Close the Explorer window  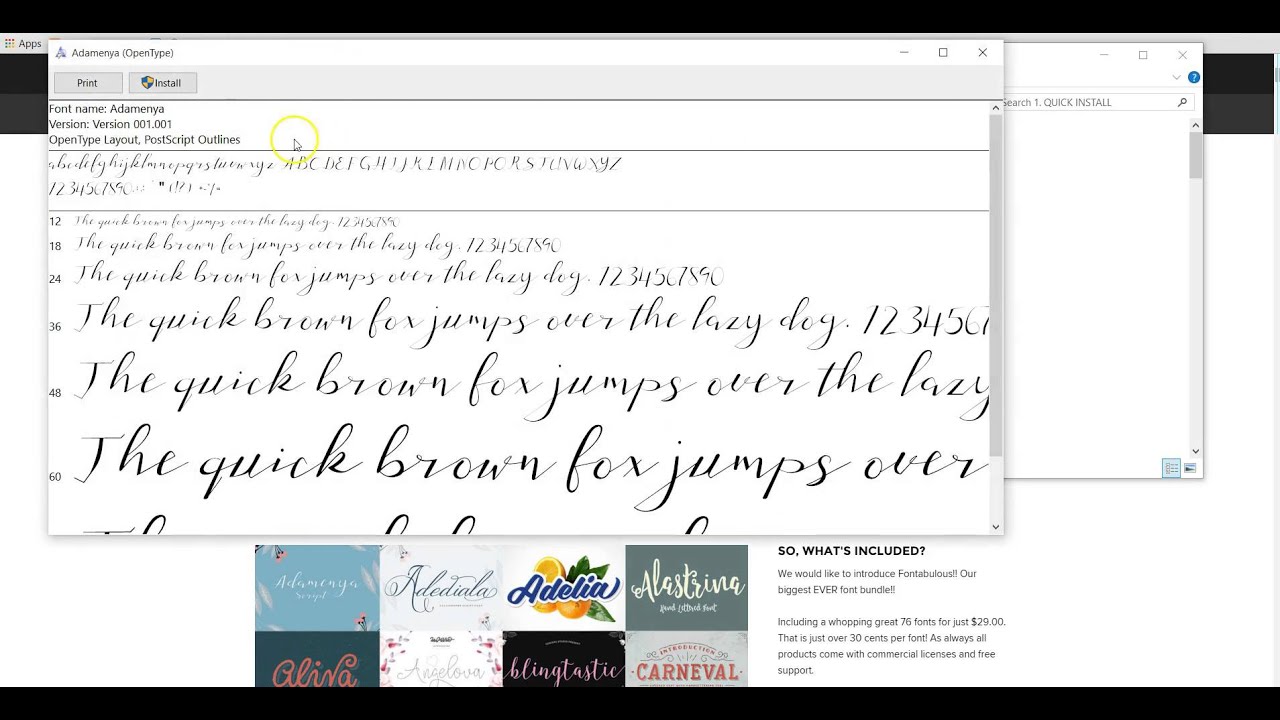[1183, 55]
